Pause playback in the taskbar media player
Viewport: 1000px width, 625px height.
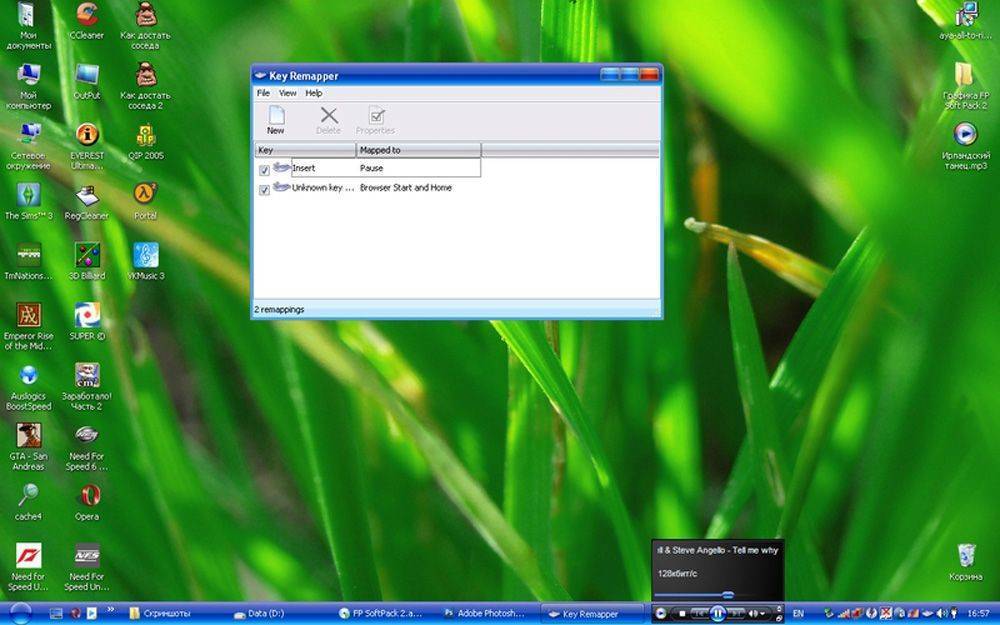tap(718, 613)
